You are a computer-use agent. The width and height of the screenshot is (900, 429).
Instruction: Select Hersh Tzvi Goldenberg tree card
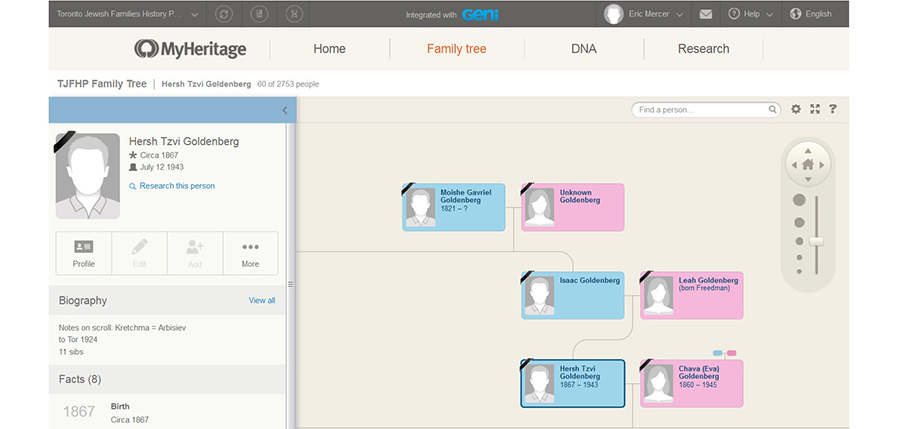click(573, 384)
